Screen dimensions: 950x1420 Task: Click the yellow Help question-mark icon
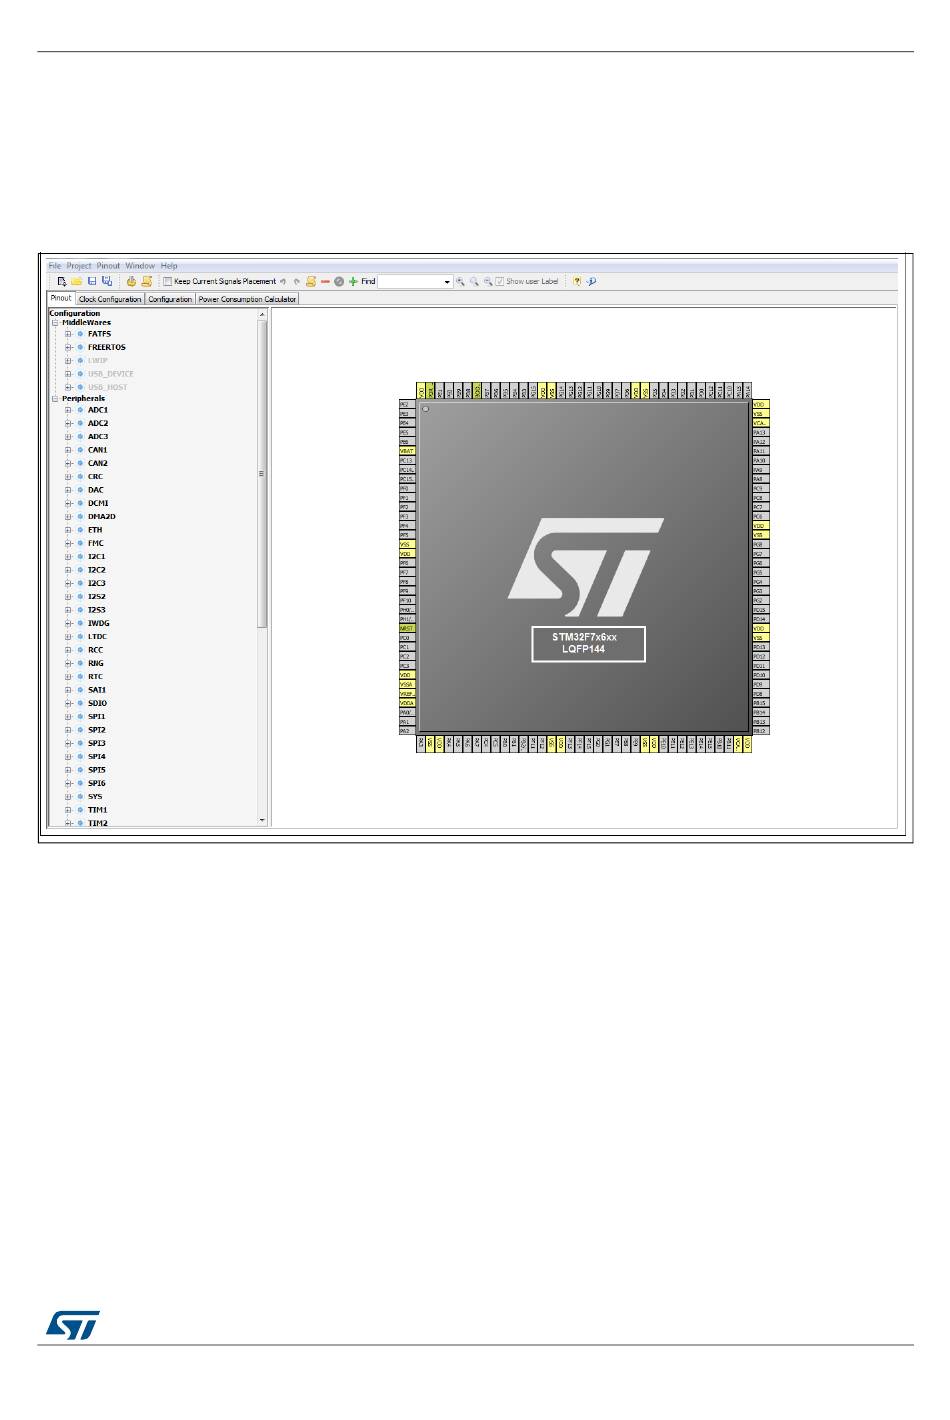coord(577,281)
